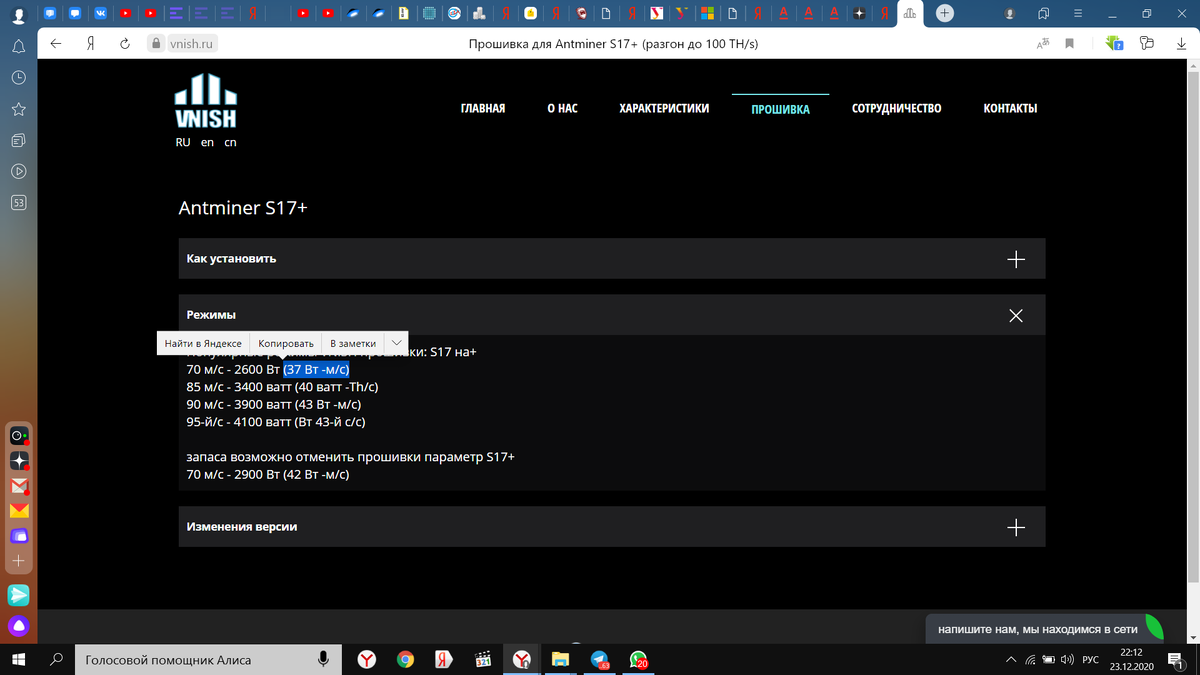Open the tab counter showing 53
The width and height of the screenshot is (1200, 675).
pyautogui.click(x=18, y=202)
